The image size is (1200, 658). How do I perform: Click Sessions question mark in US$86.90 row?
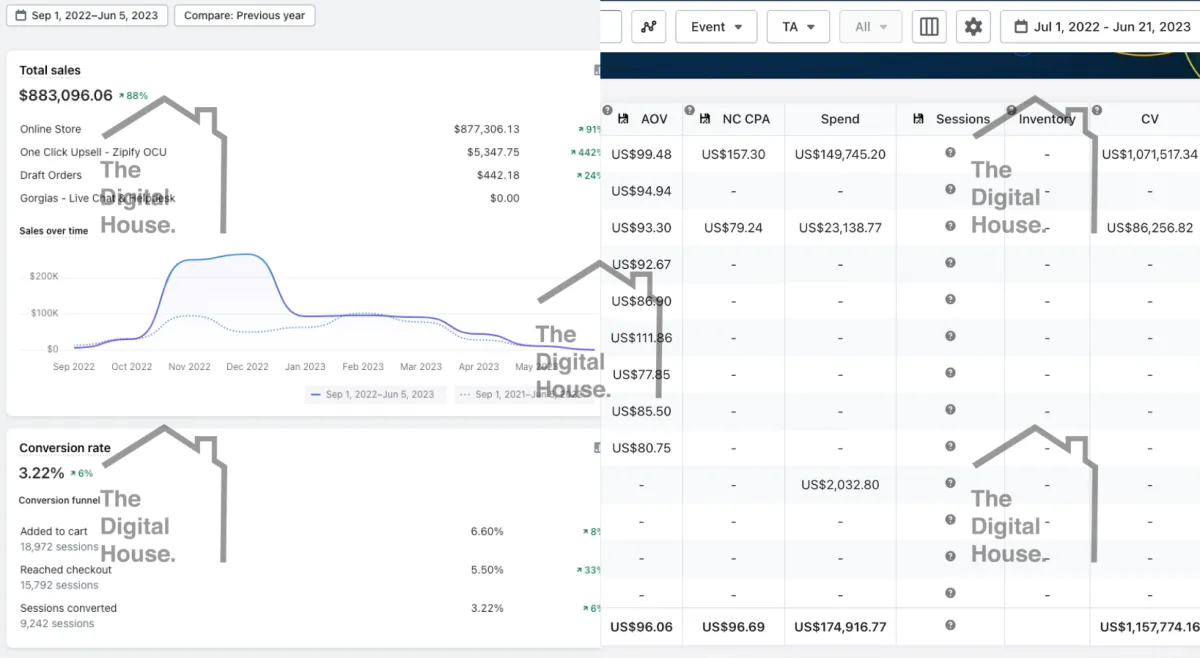(x=950, y=300)
